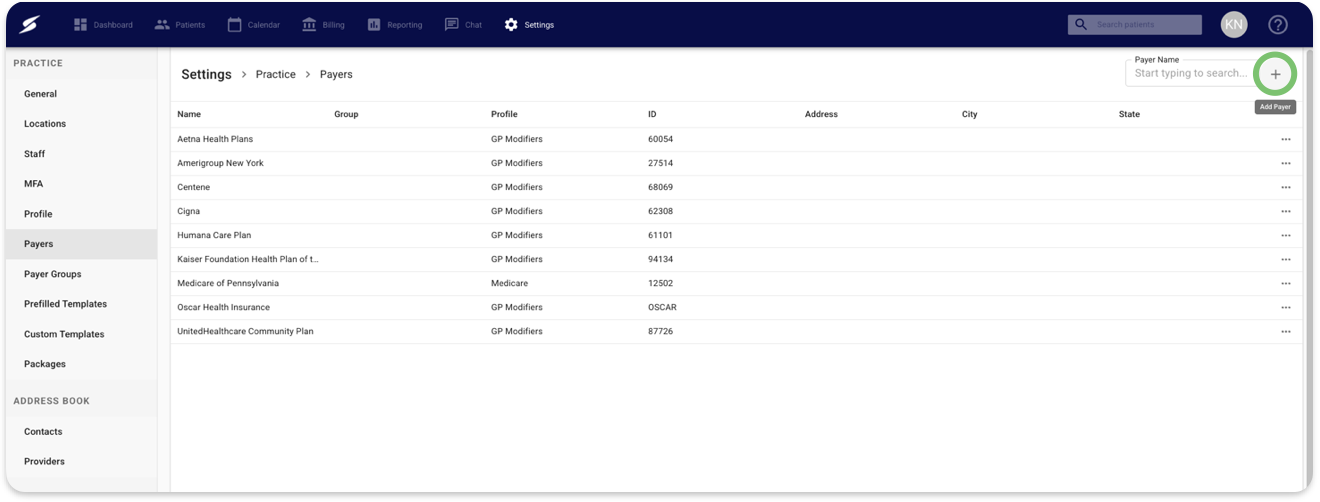
Task: Open the Chat section
Action: [x=463, y=24]
